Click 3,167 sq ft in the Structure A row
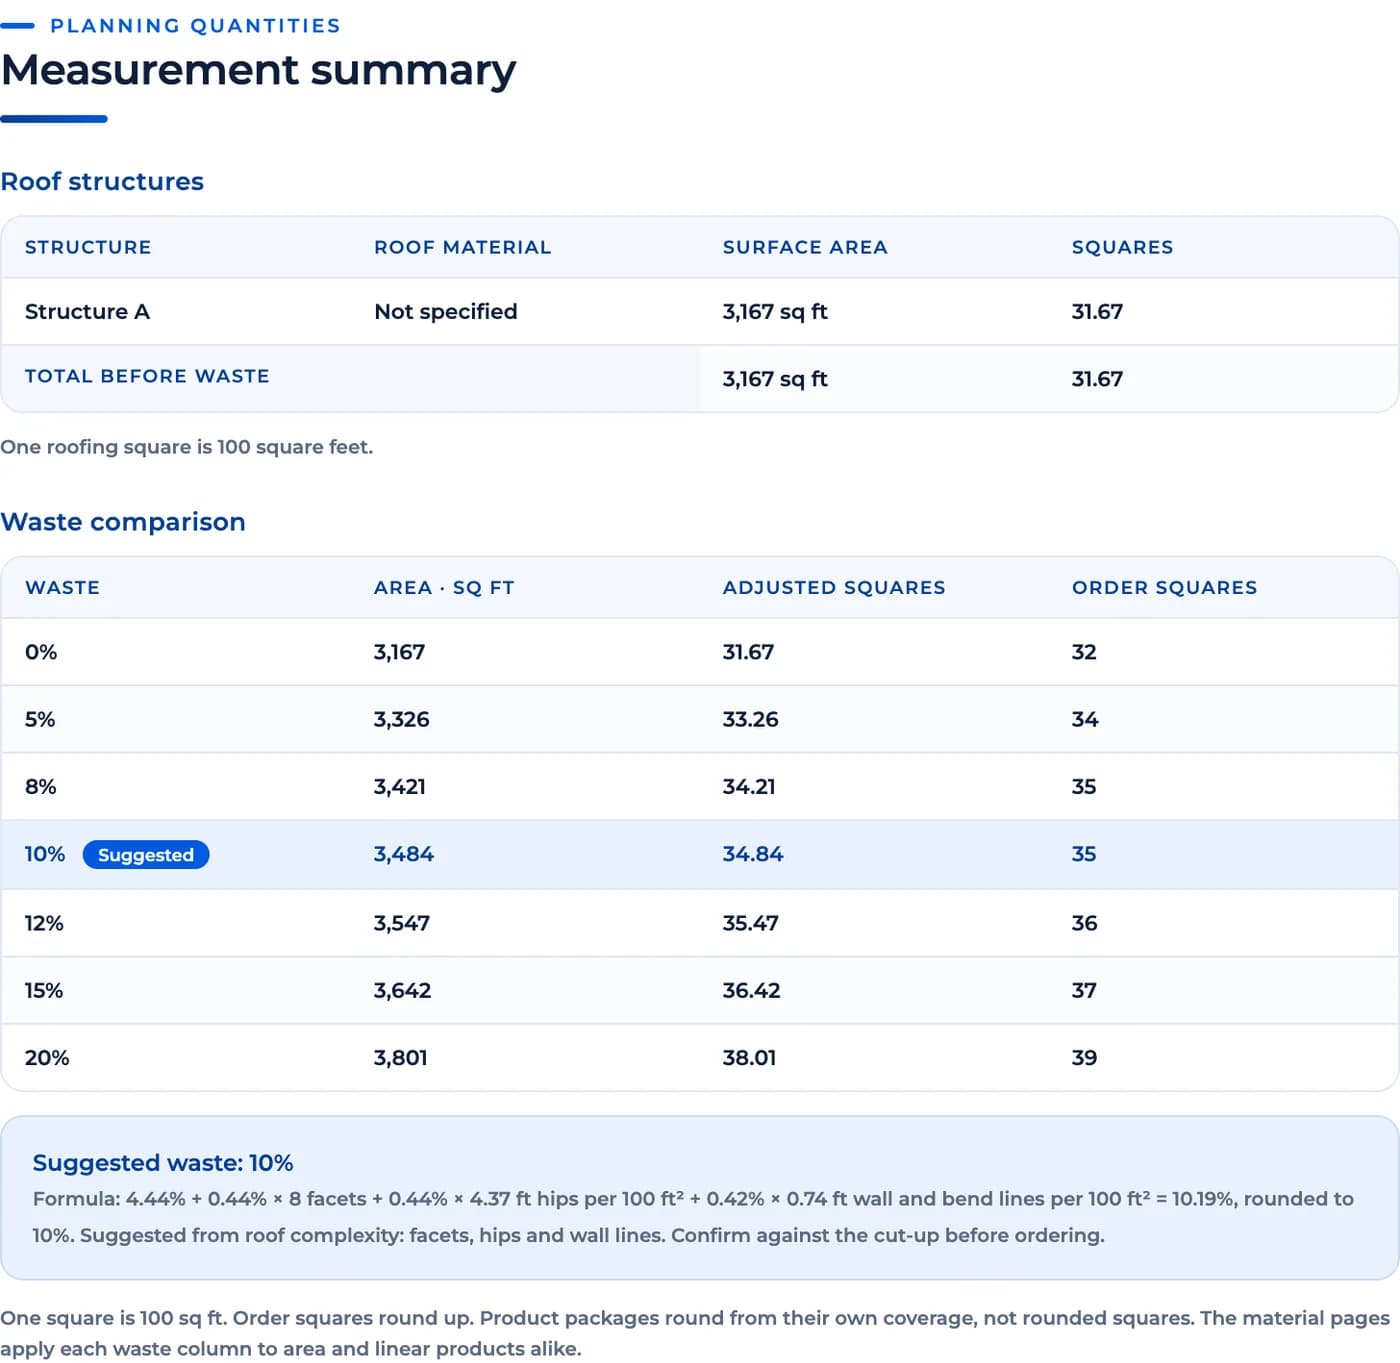 [x=775, y=312]
